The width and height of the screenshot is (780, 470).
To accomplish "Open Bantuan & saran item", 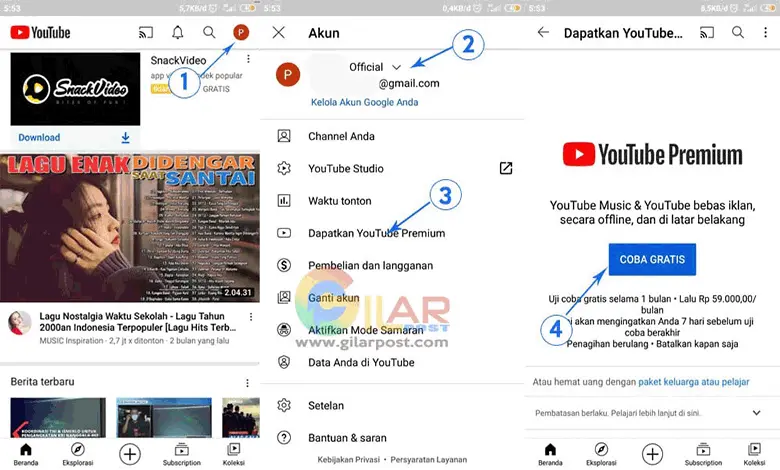I will click(391, 438).
